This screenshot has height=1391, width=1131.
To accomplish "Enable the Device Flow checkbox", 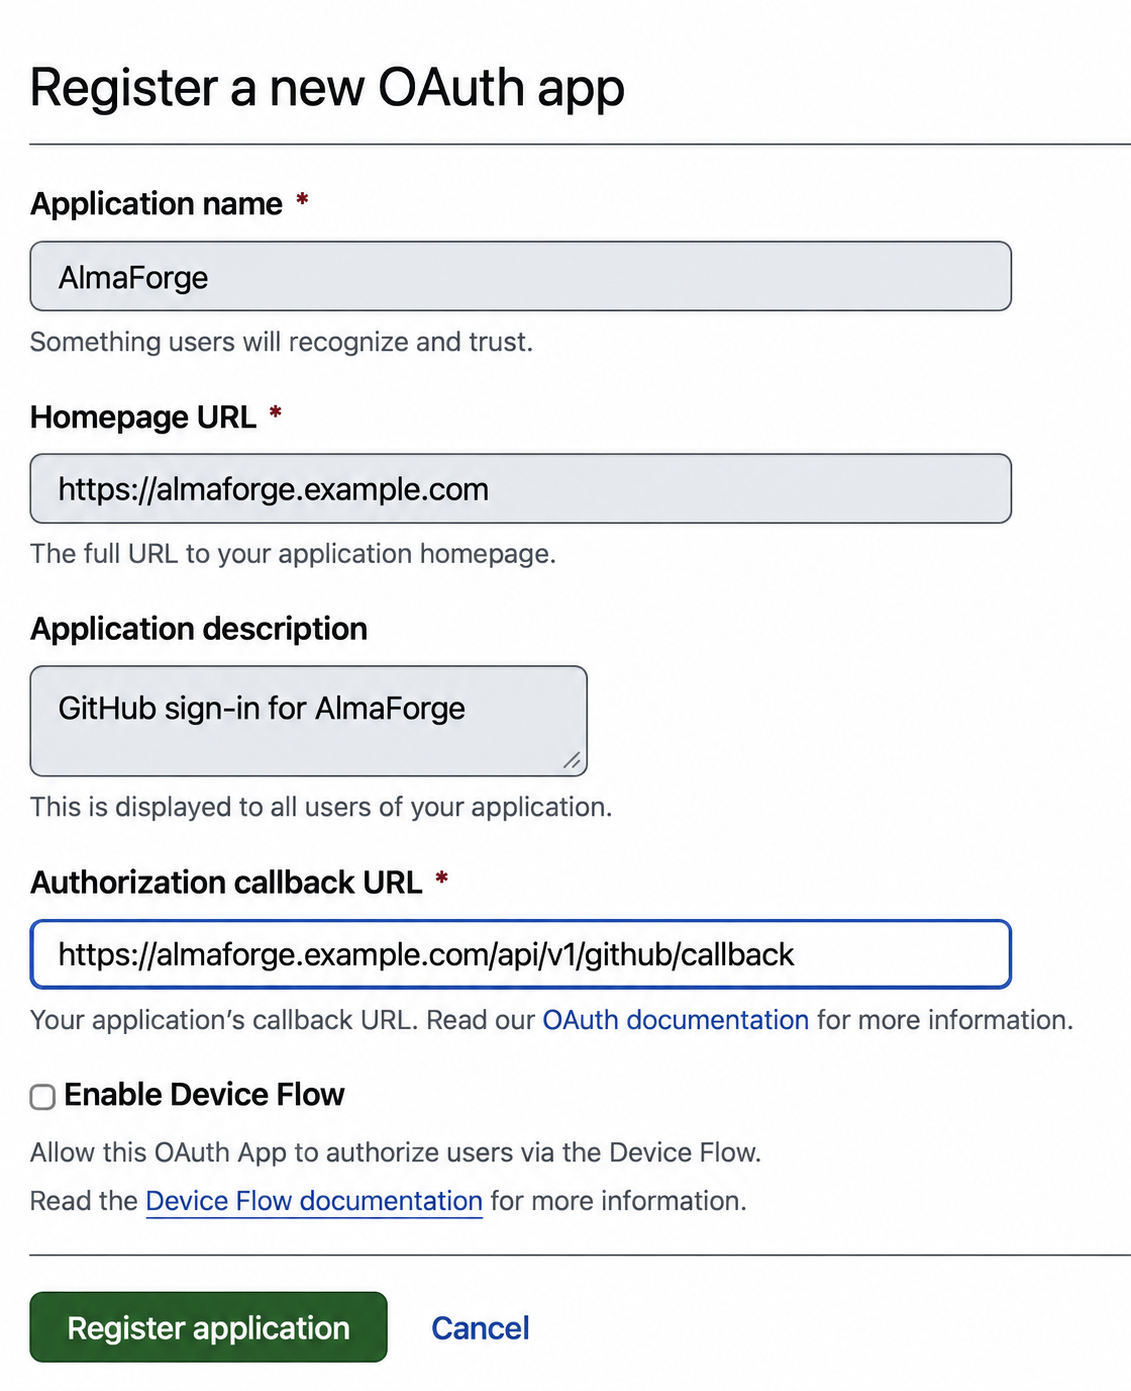I will (42, 1097).
